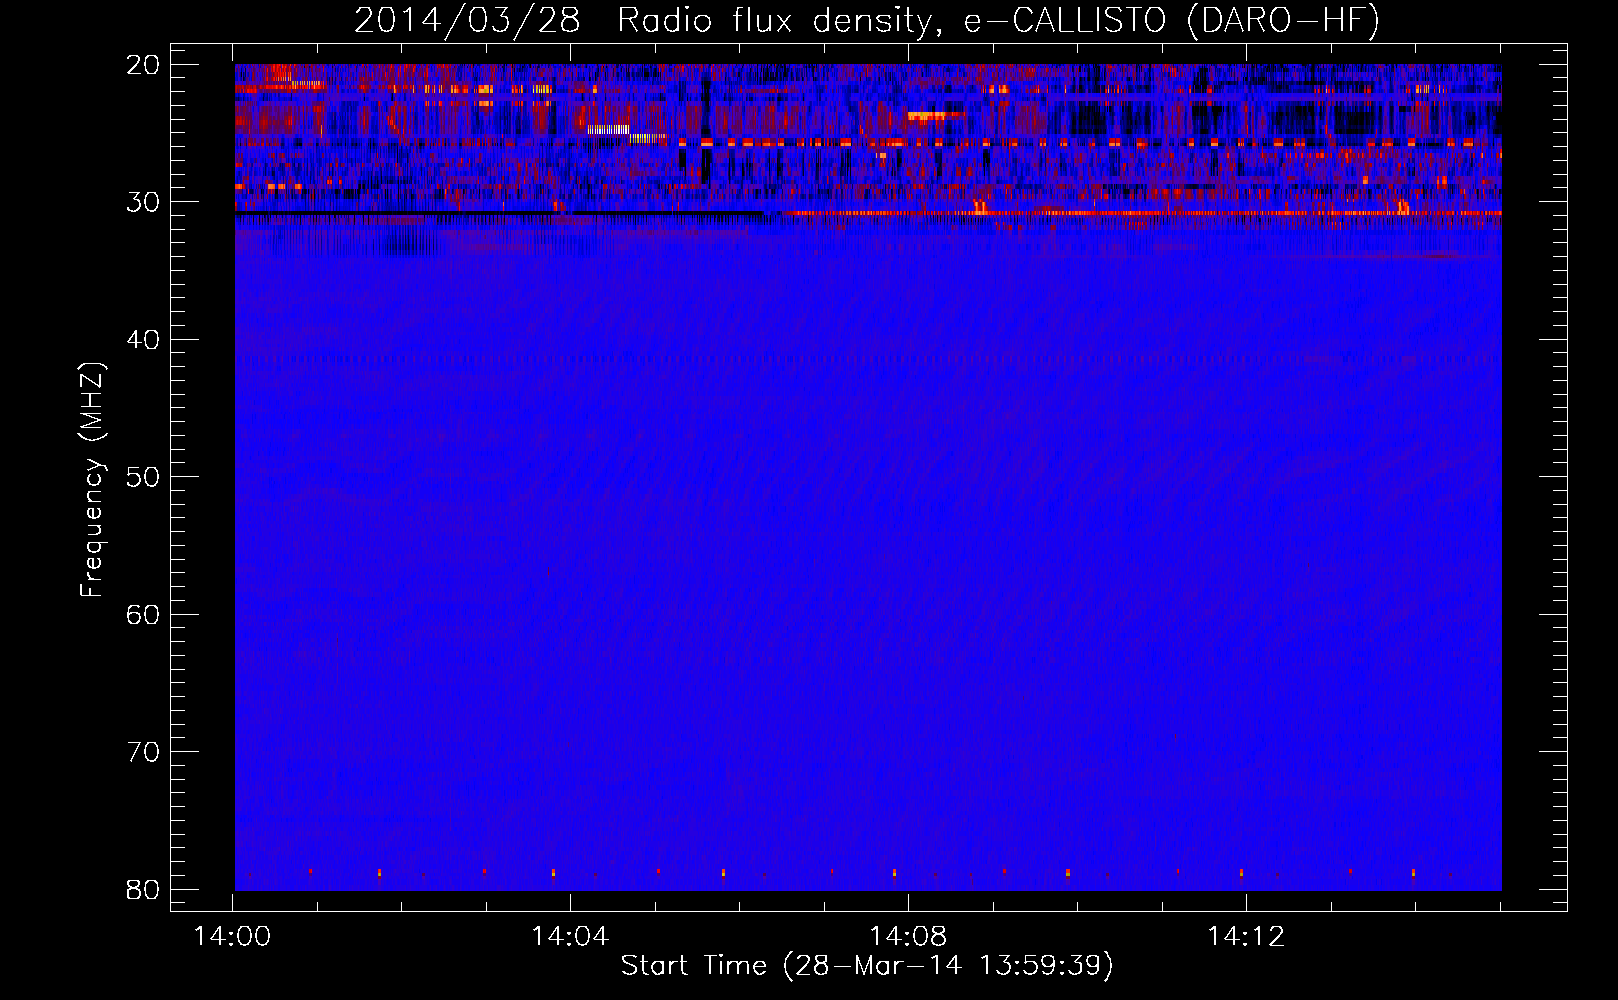This screenshot has height=1000, width=1618.
Task: Click the 14:00 time tick label
Action: (232, 937)
